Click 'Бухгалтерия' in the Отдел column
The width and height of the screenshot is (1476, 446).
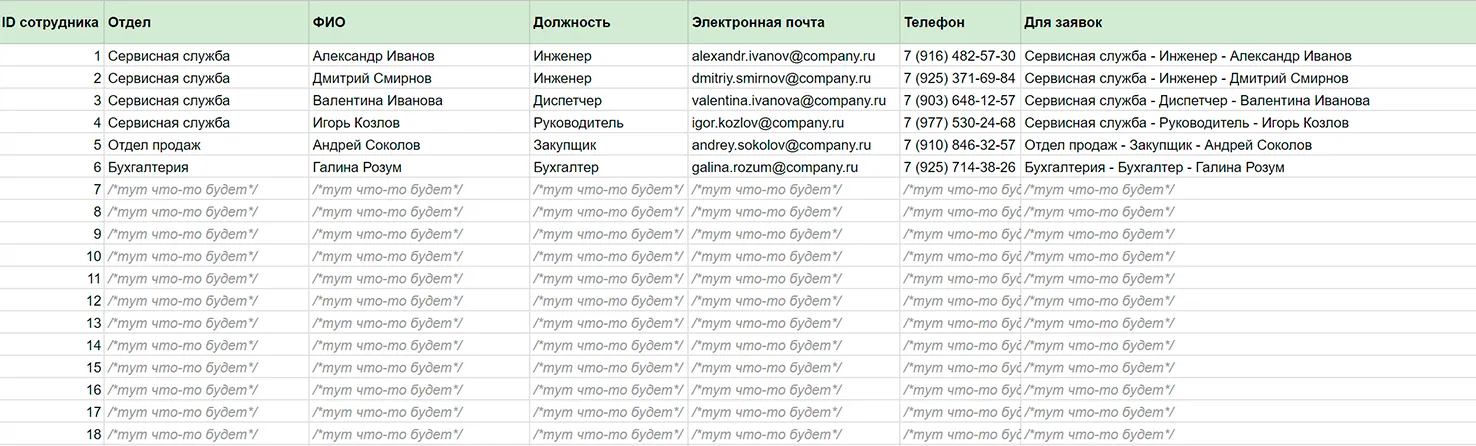206,167
